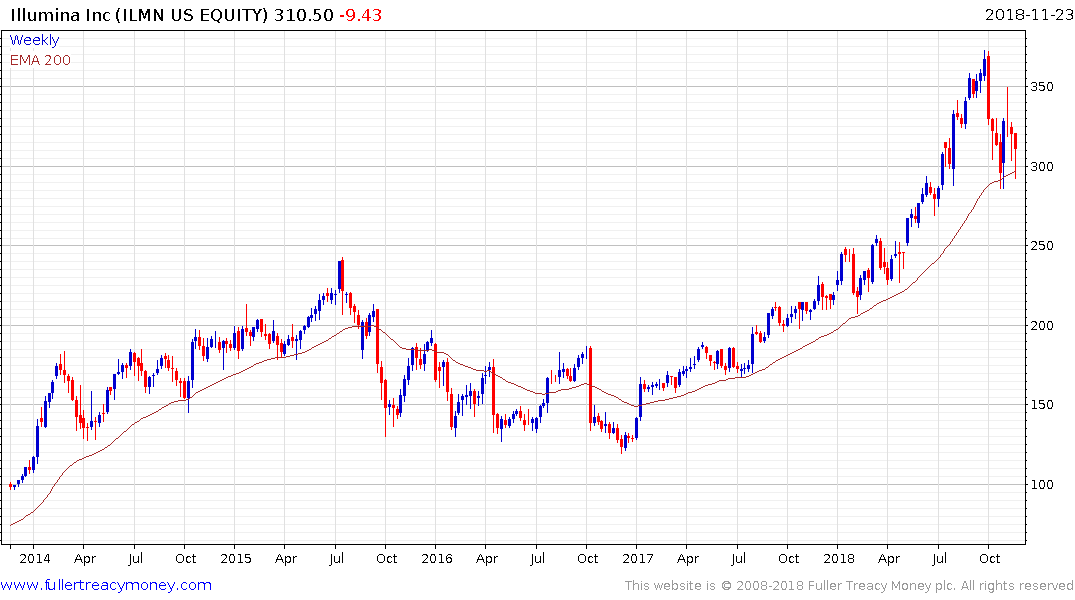Click the 'EMA 200' legend label
The image size is (1075, 600).
pyautogui.click(x=40, y=60)
